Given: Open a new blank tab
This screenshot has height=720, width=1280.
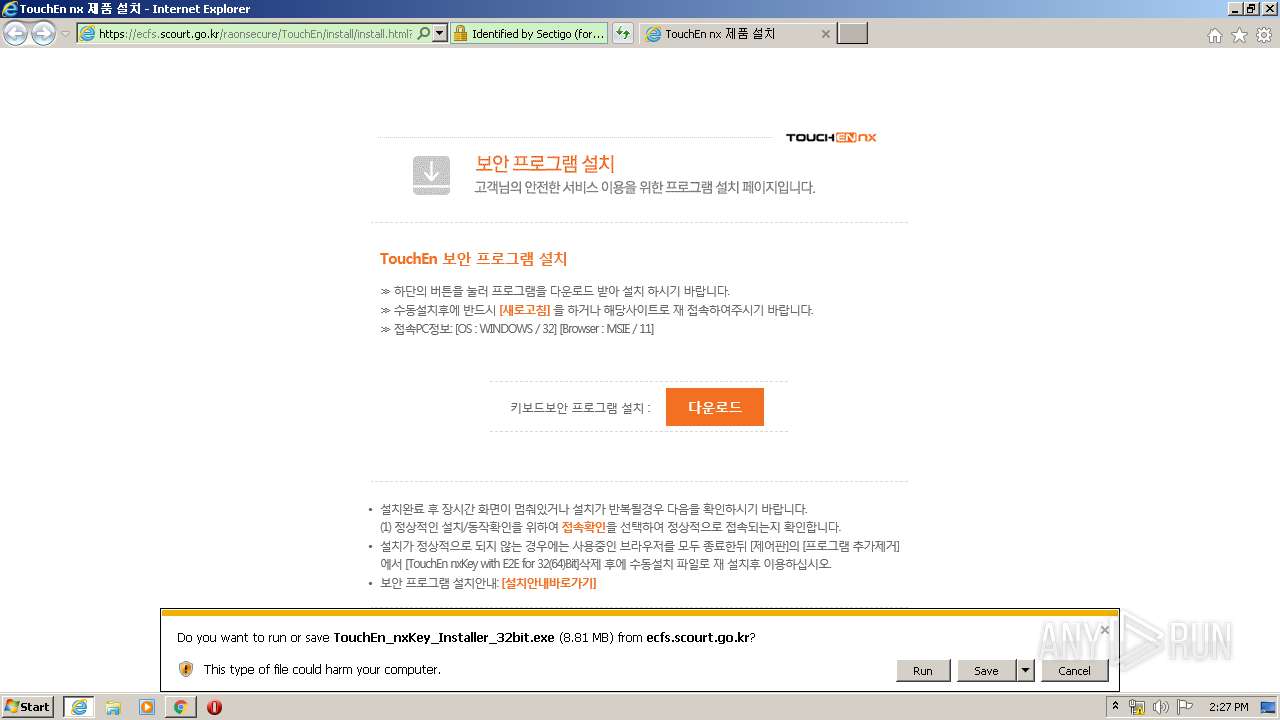Looking at the screenshot, I should pos(852,34).
